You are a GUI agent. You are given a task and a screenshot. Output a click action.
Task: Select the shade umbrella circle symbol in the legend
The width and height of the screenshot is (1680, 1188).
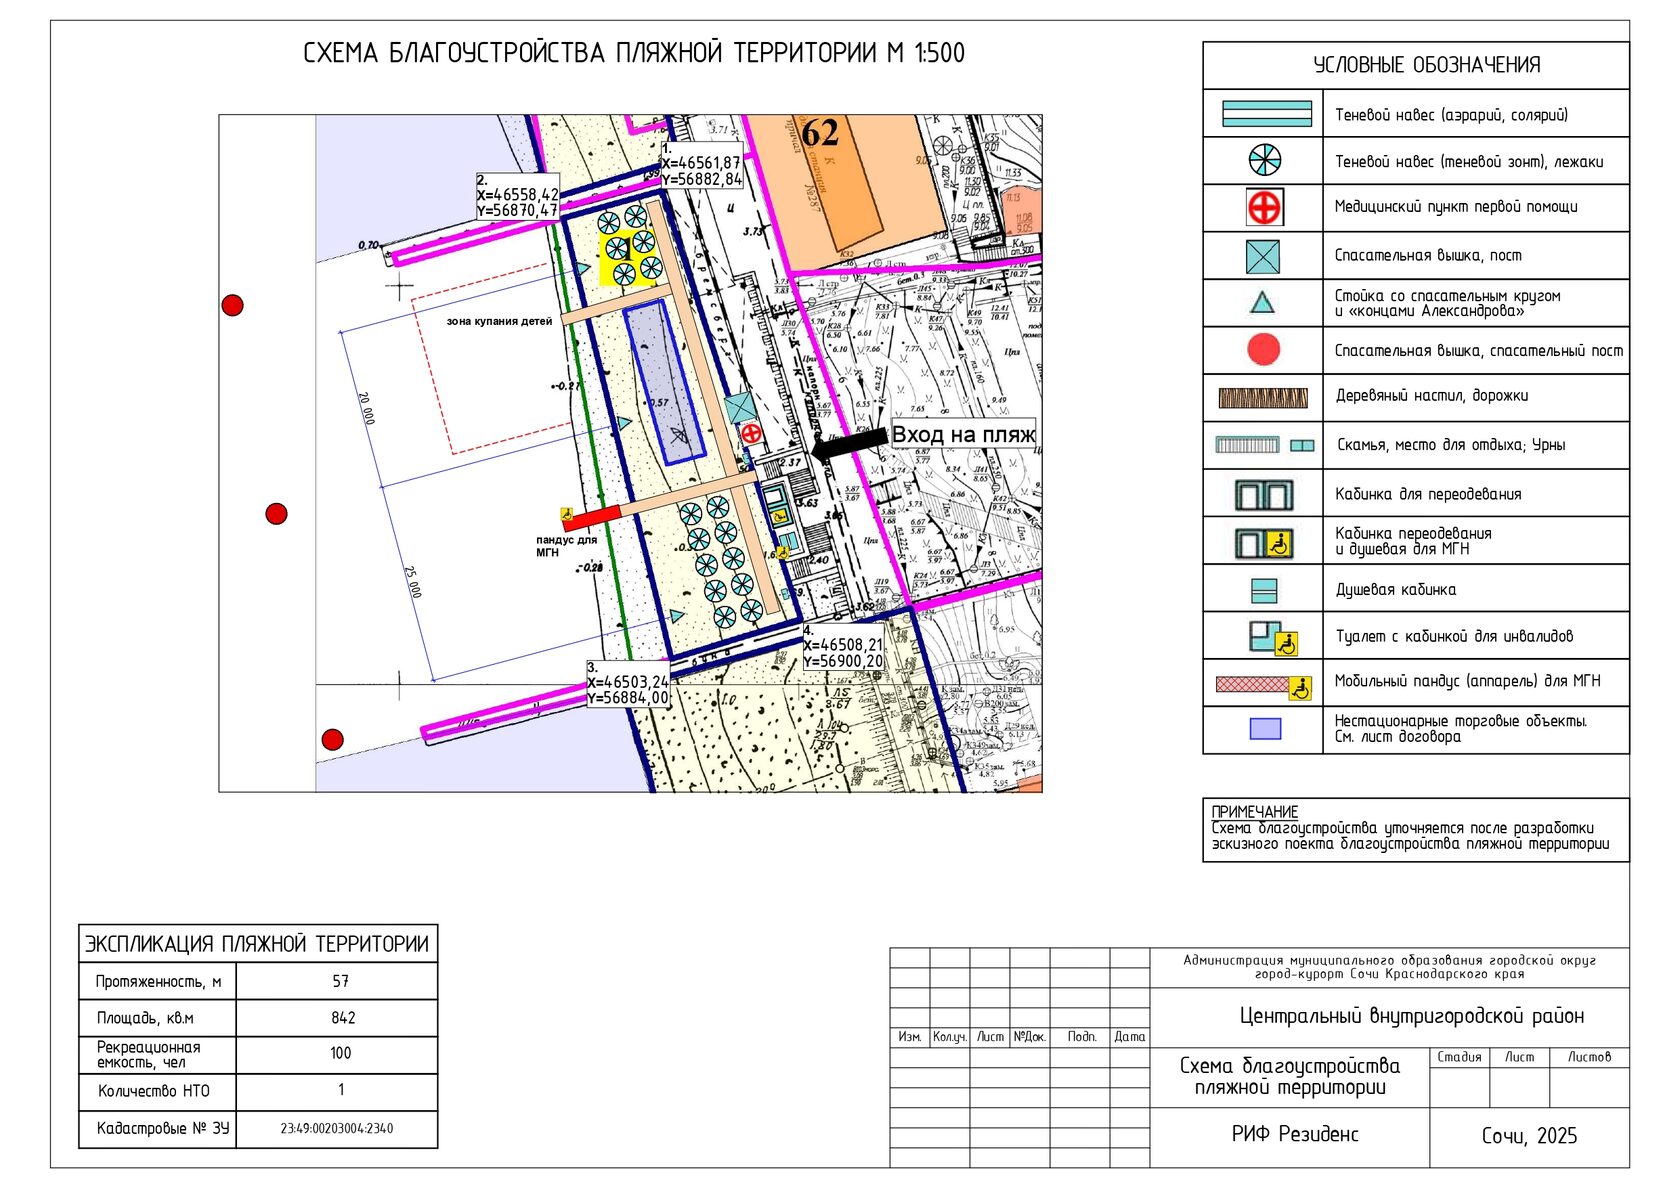[x=1265, y=161]
